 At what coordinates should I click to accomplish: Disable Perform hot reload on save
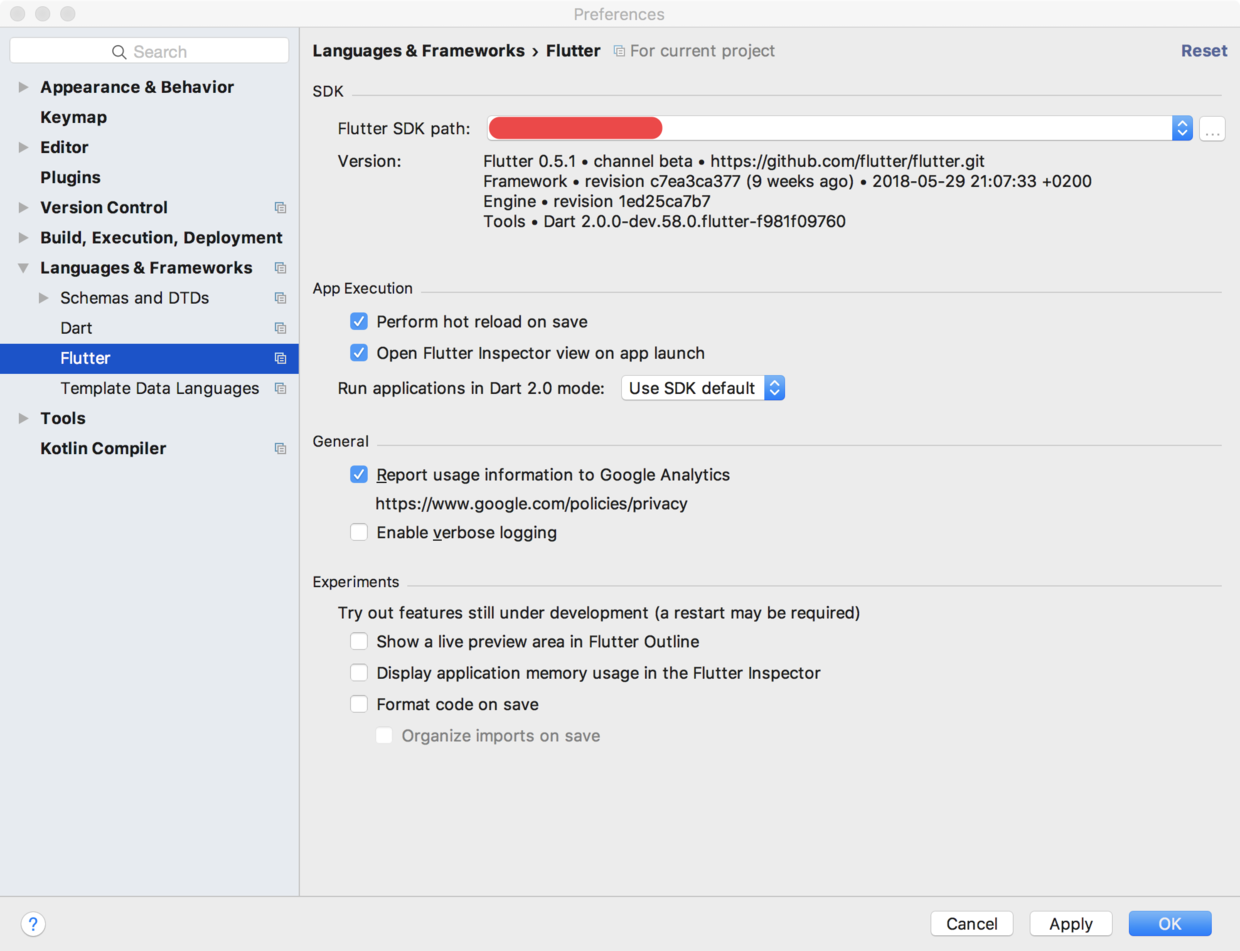pyautogui.click(x=359, y=322)
